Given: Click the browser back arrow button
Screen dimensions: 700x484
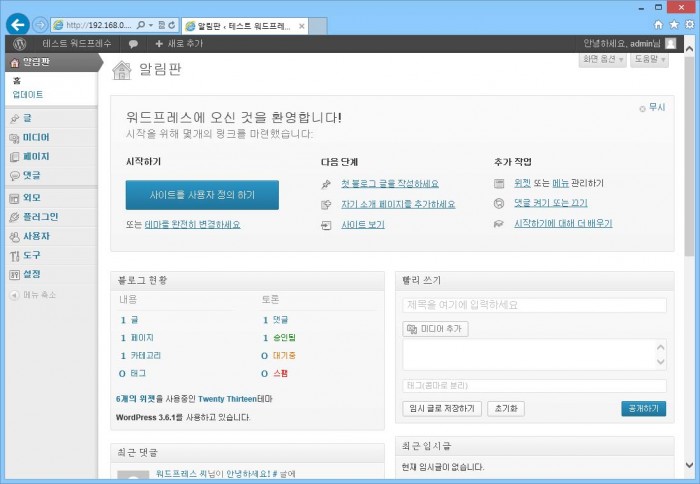Looking at the screenshot, I should pyautogui.click(x=17, y=25).
